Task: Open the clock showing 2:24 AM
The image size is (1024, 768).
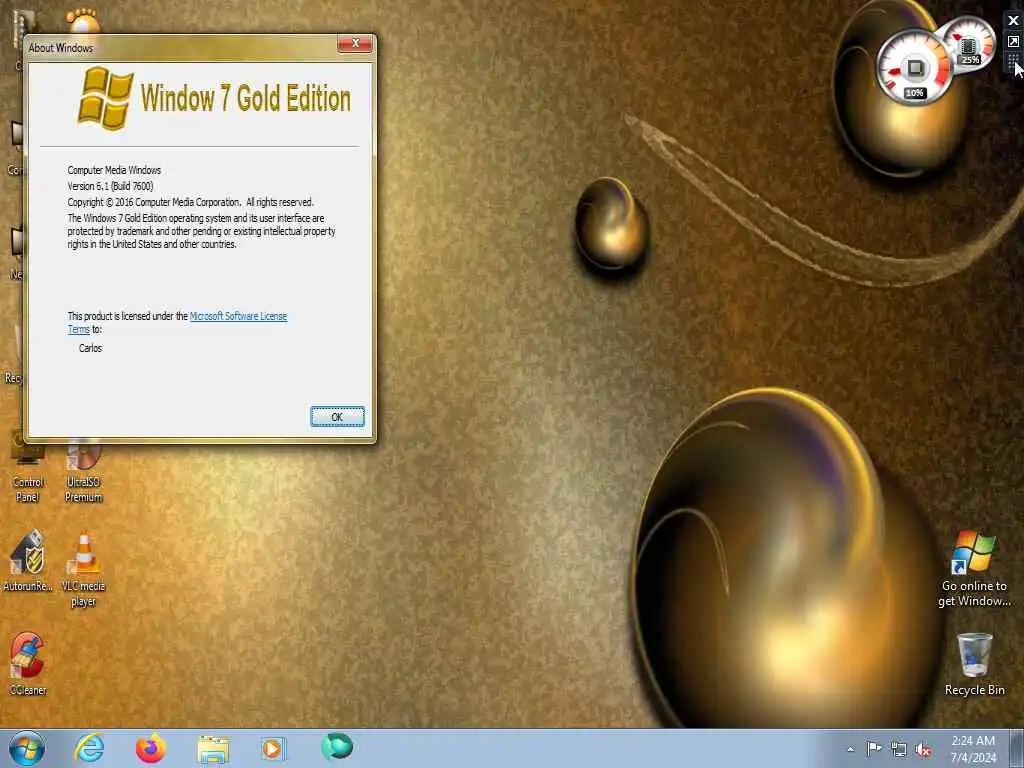Action: (x=973, y=749)
